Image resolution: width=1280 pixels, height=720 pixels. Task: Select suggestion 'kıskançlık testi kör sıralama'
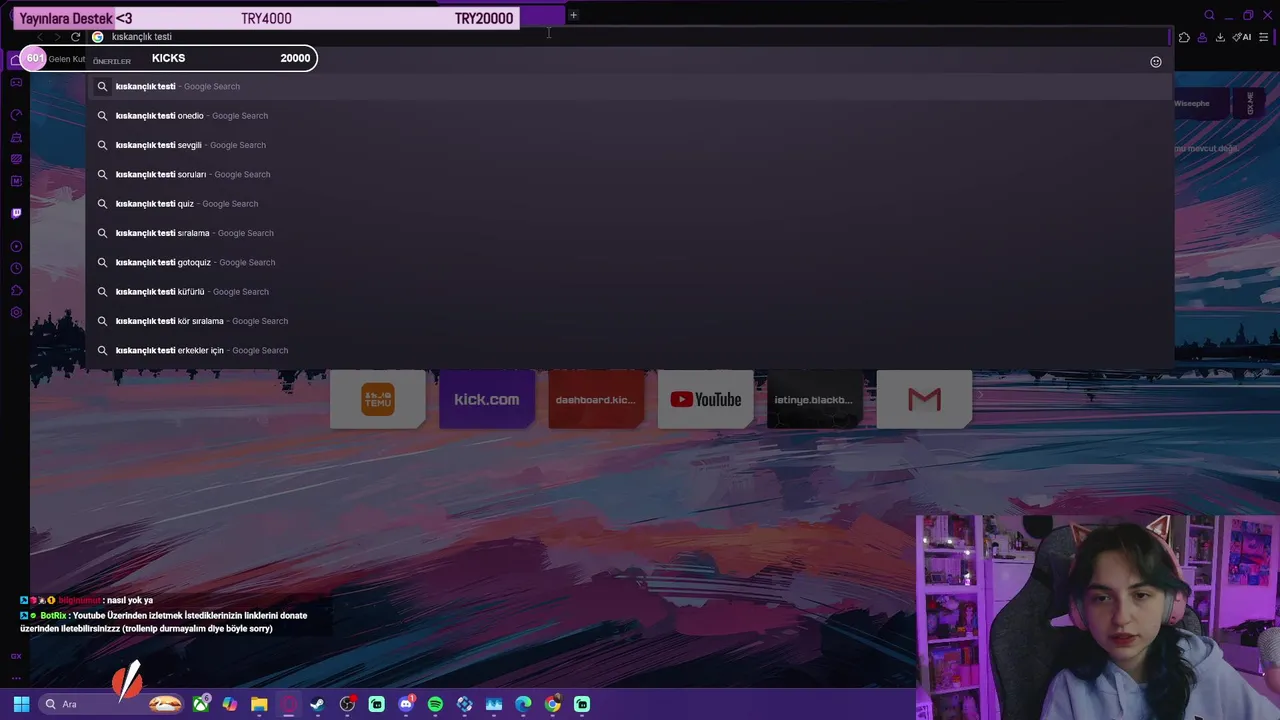629,321
